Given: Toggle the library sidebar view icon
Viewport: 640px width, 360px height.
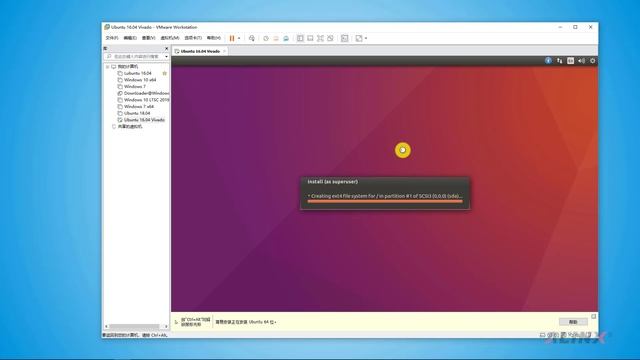Looking at the screenshot, I should click(x=300, y=38).
